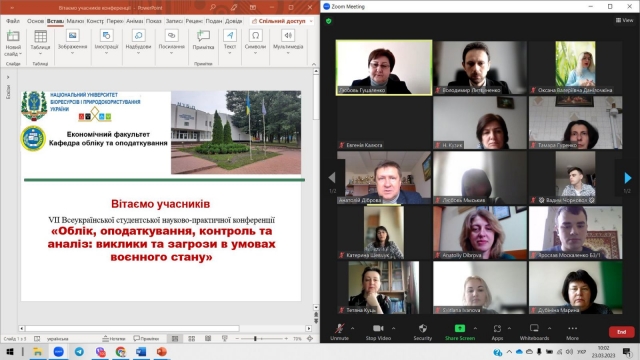Open the Whiteboards icon in Zoom

click(x=534, y=328)
